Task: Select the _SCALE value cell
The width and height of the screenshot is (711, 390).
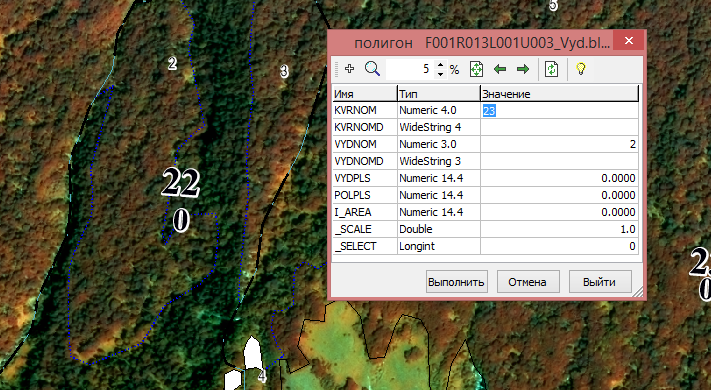Action: click(559, 229)
